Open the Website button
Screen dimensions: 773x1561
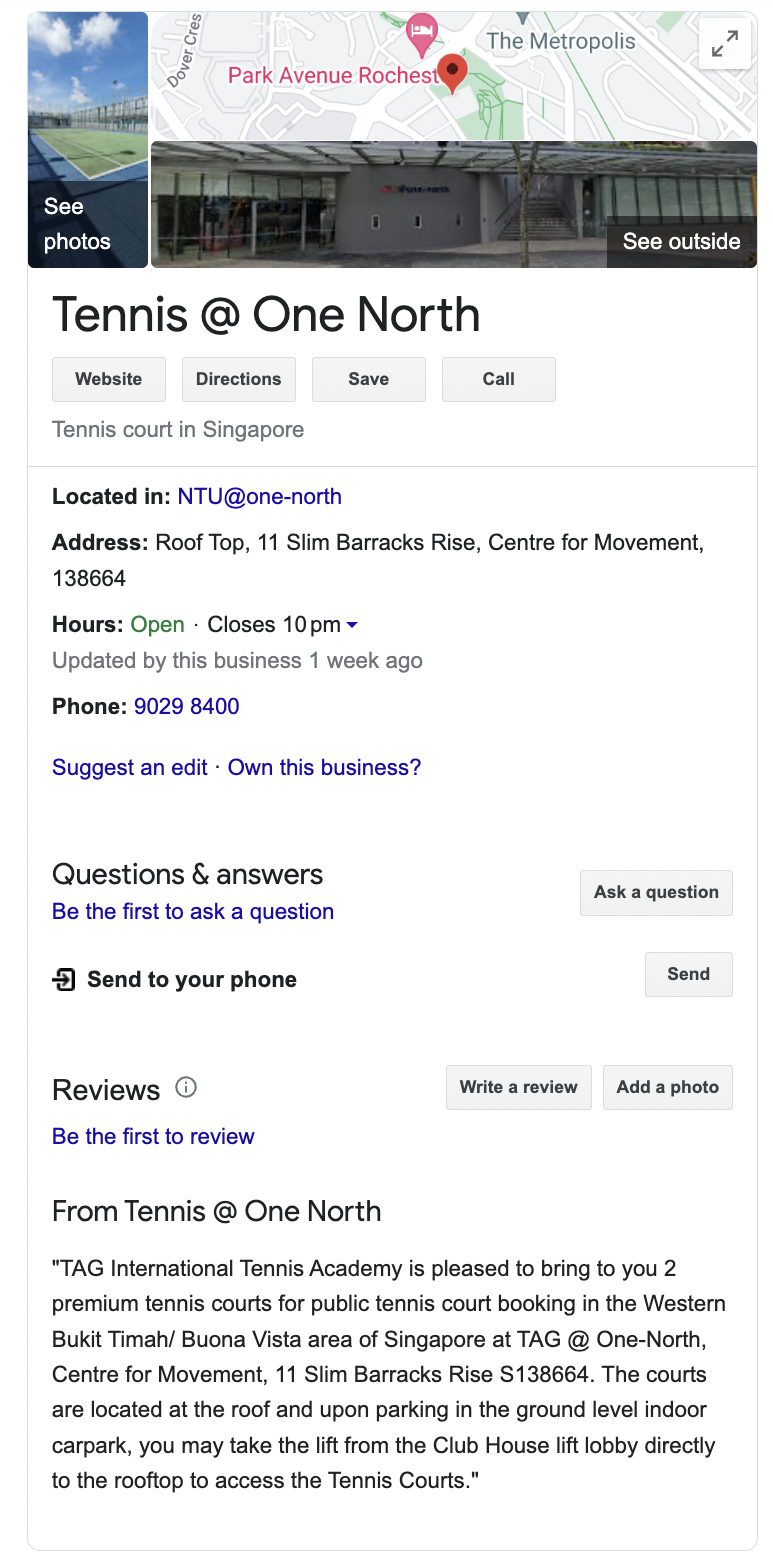point(109,379)
